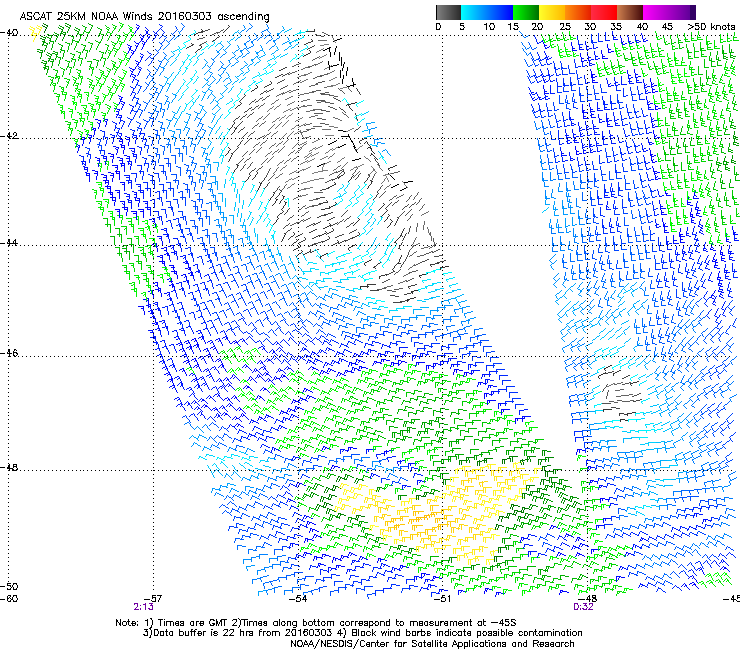Click the '-50' latitude axis label
The image size is (740, 650).
coord(9,586)
